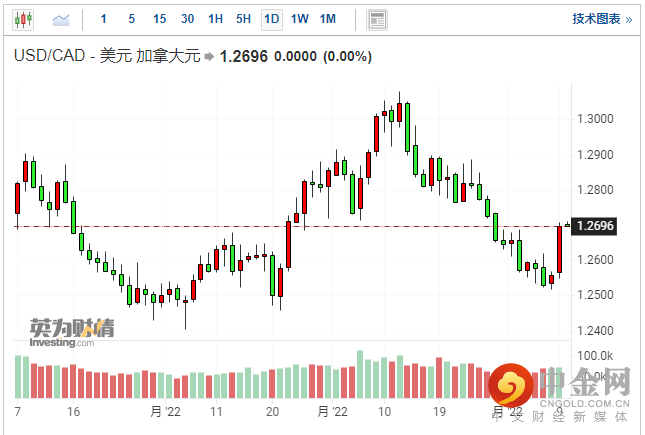Select the 15 minute interval
This screenshot has width=645, height=435.
159,19
